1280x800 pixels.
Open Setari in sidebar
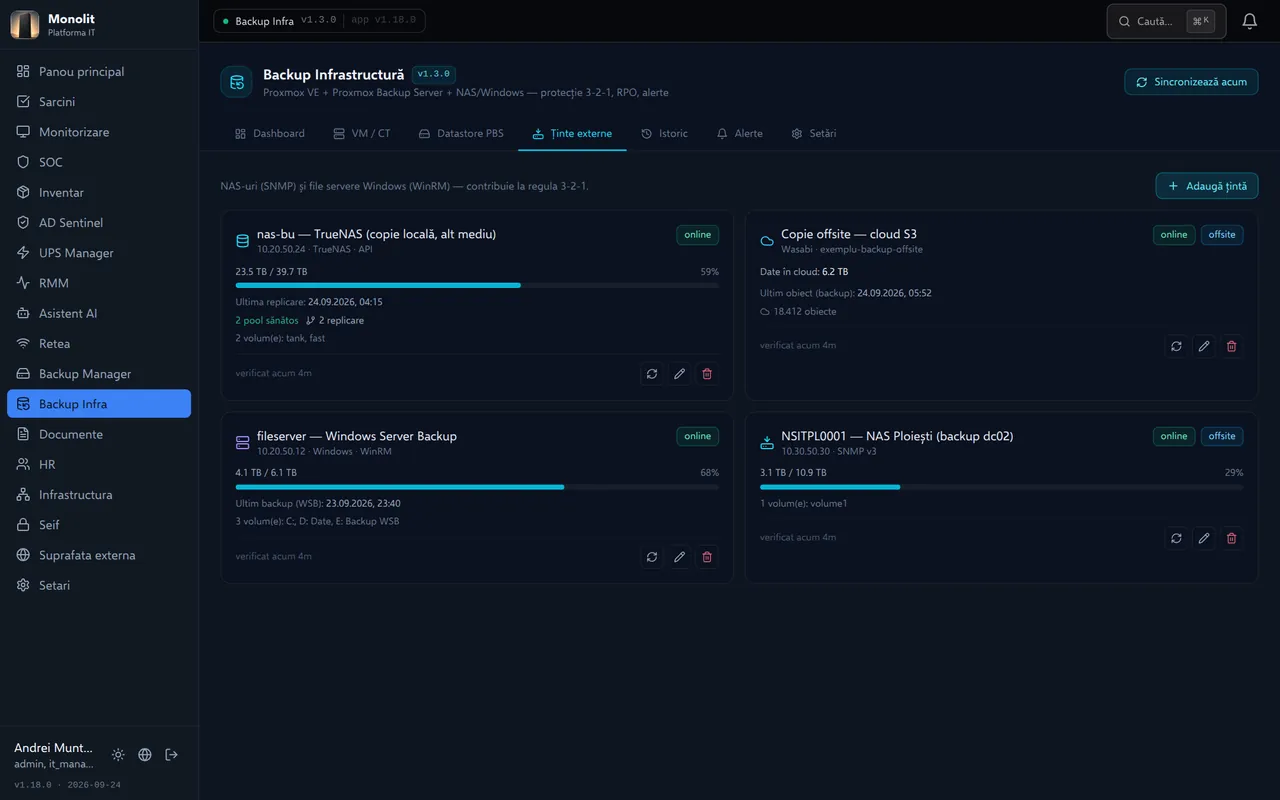point(99,585)
